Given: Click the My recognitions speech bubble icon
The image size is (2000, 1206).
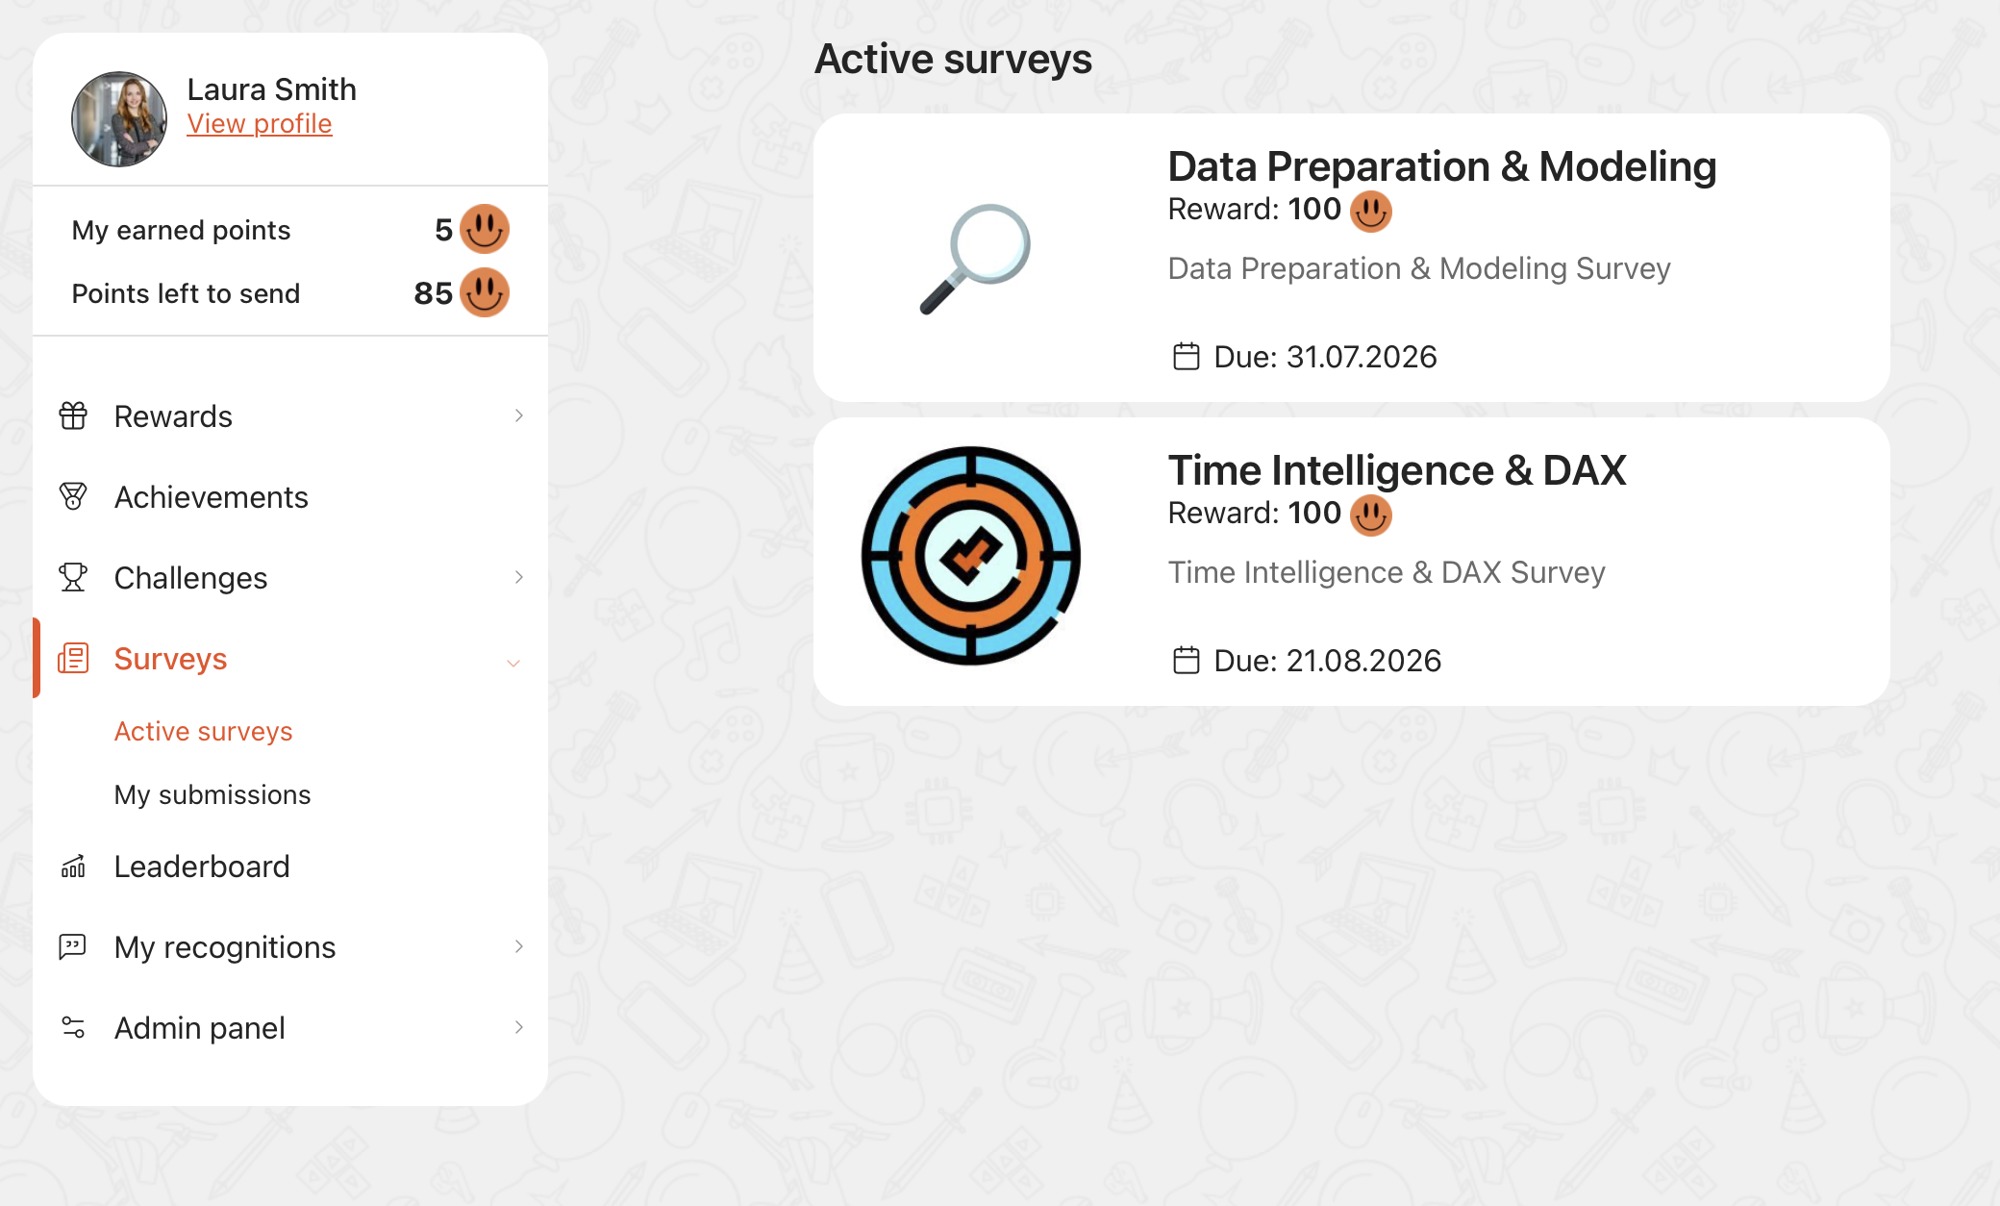Looking at the screenshot, I should (x=73, y=947).
